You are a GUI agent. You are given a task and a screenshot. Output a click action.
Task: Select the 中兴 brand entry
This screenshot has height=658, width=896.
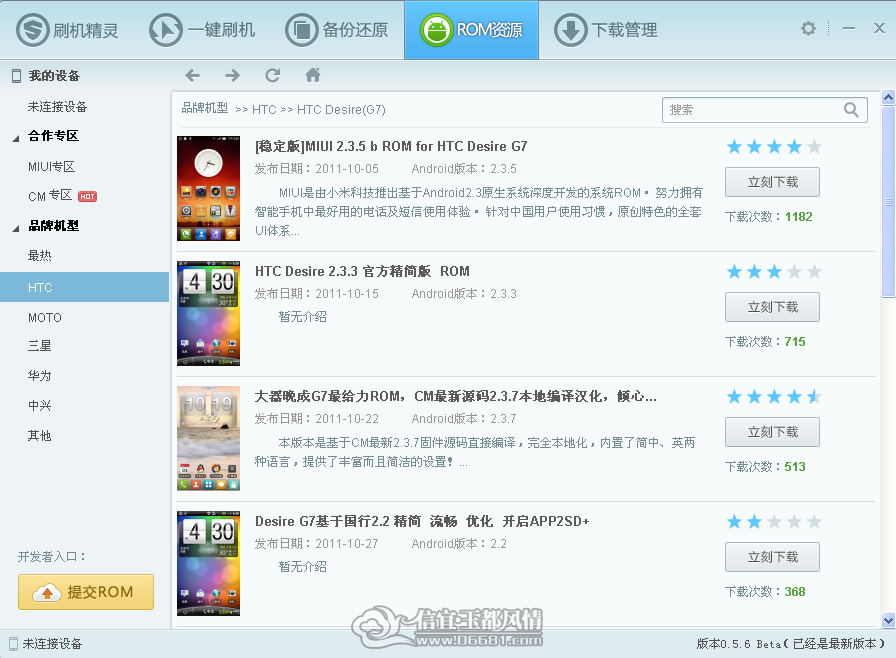click(39, 405)
